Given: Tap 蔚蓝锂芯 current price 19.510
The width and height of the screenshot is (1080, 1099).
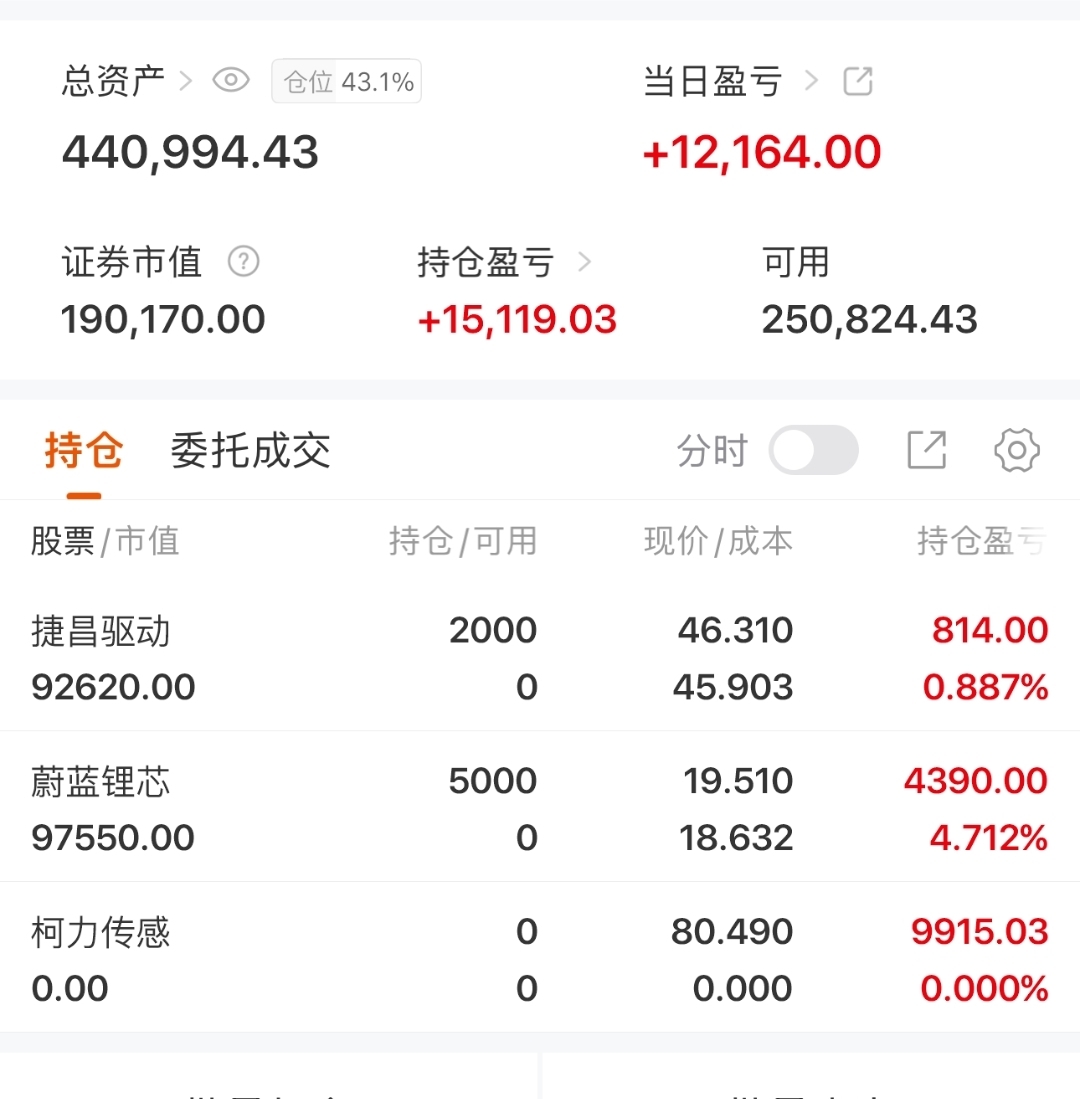Looking at the screenshot, I should coord(738,781).
